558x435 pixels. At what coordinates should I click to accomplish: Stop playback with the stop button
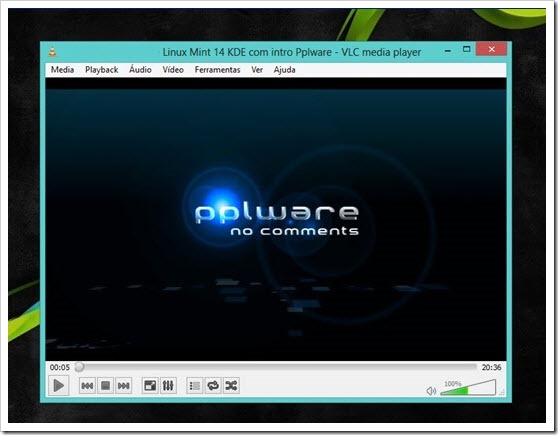(x=105, y=386)
